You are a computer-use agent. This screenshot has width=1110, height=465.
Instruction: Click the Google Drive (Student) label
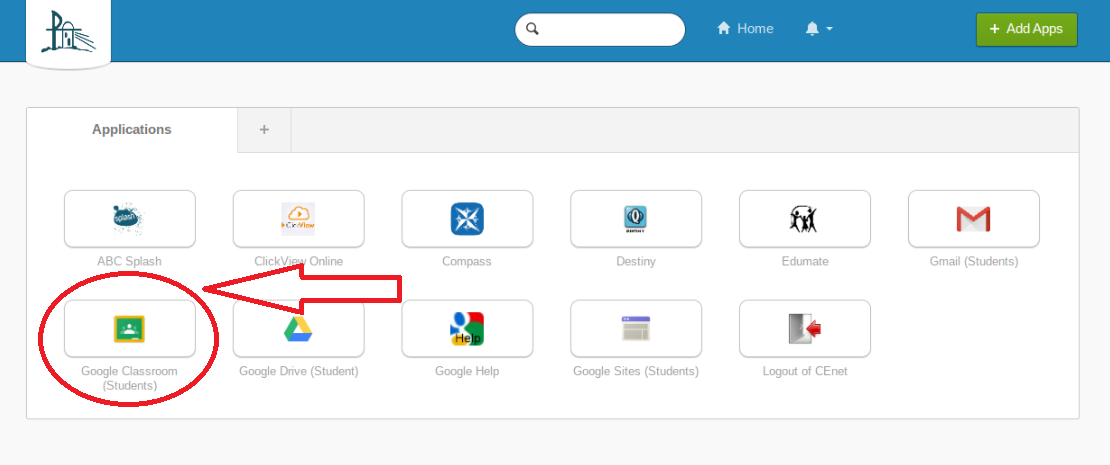(x=299, y=371)
